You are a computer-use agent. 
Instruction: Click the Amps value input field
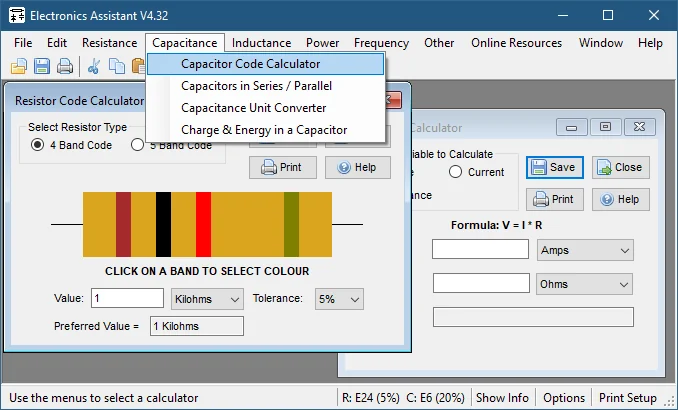click(480, 250)
